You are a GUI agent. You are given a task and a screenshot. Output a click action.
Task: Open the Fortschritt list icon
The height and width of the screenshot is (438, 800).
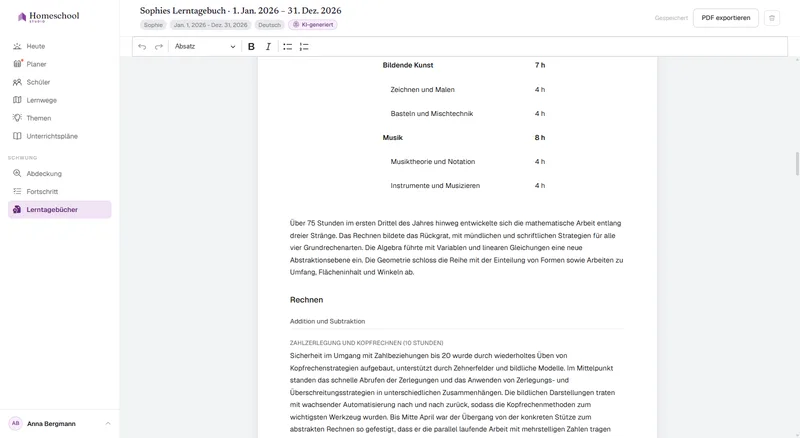click(17, 191)
